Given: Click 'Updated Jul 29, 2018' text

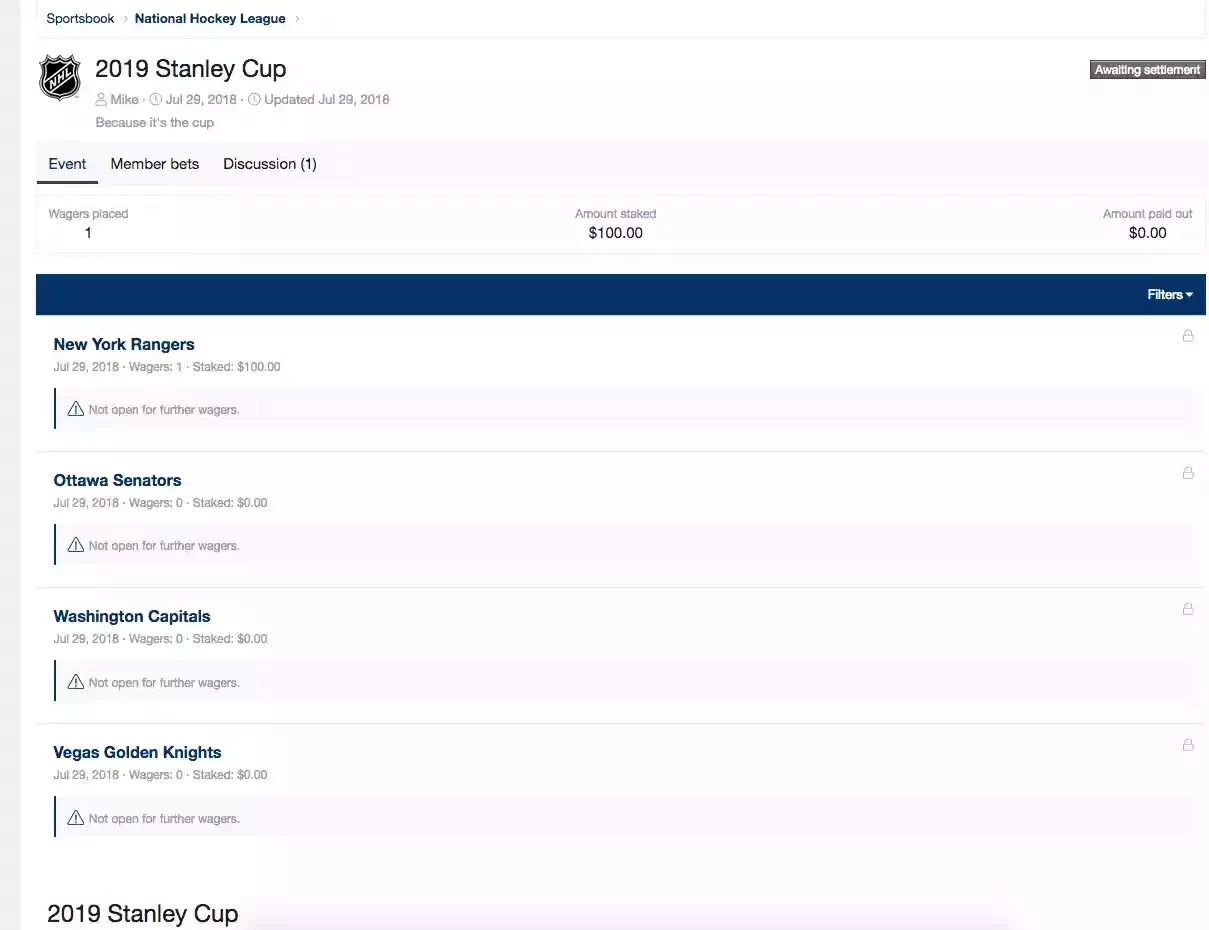Looking at the screenshot, I should (x=327, y=99).
